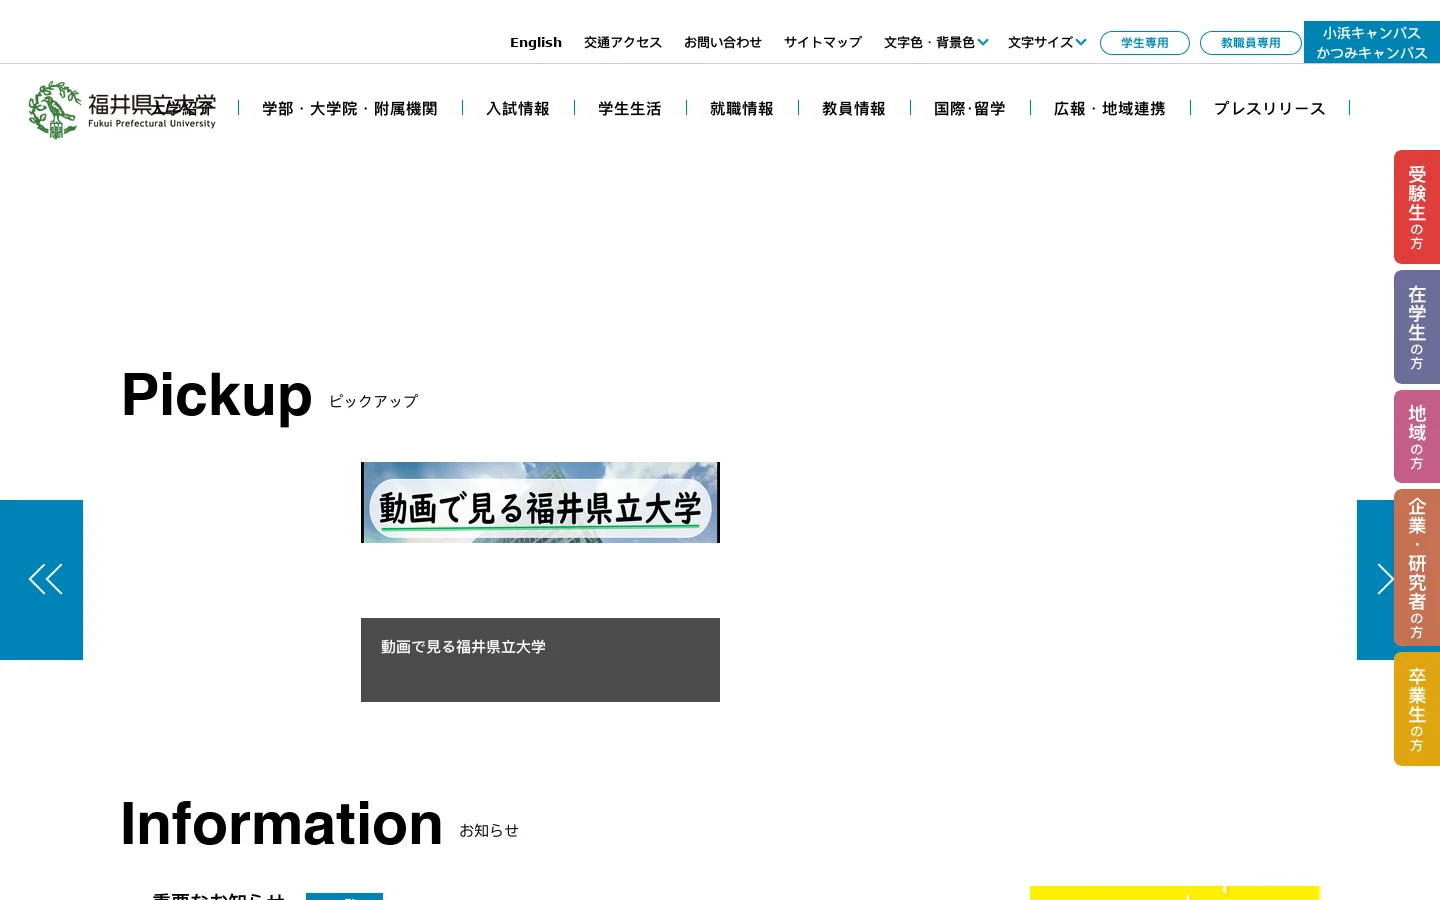Click the 動画で見る福井県立大学 caption box
The width and height of the screenshot is (1440, 900).
click(540, 660)
